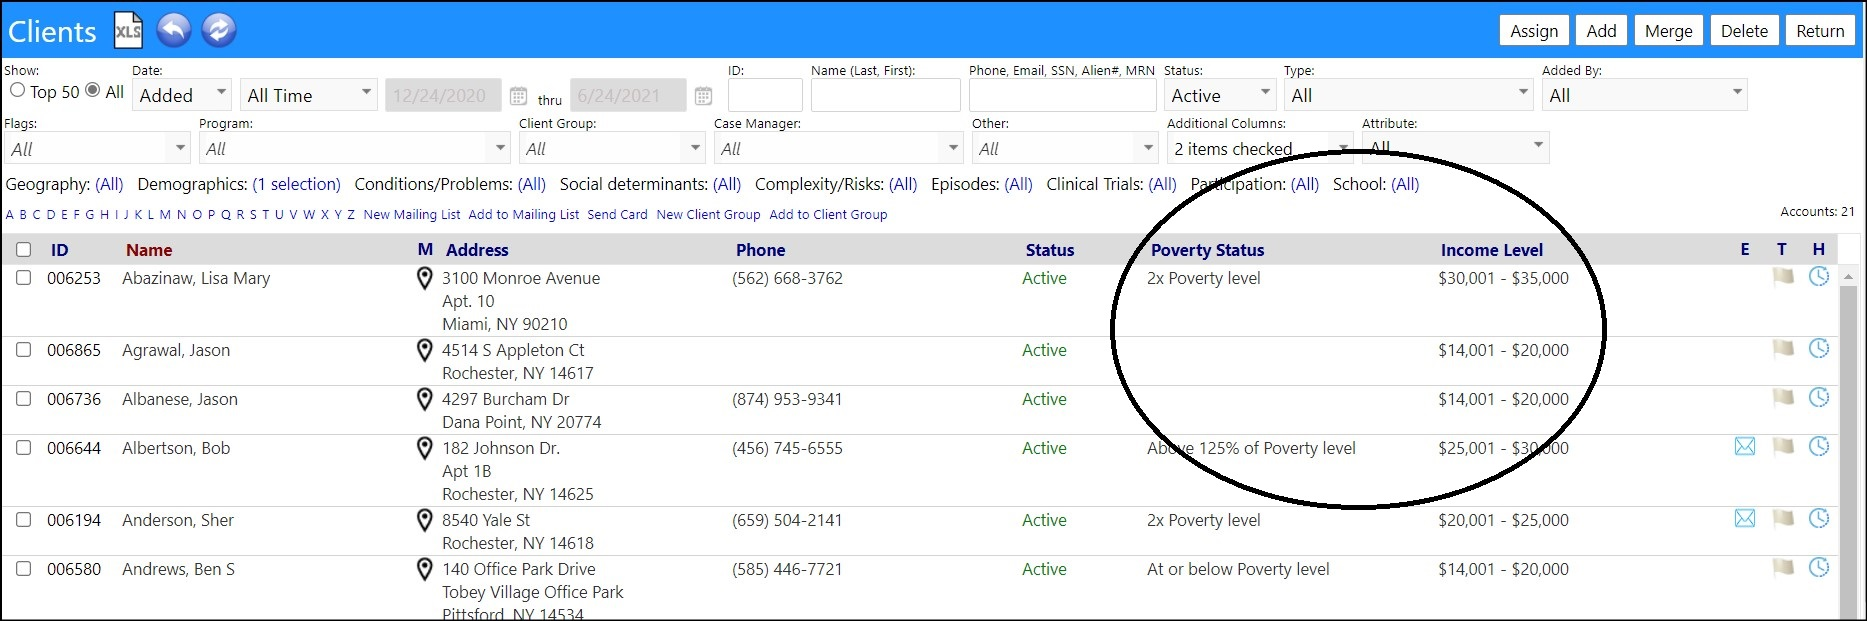Open the Flags dropdown
The height and width of the screenshot is (621, 1867).
pos(97,148)
